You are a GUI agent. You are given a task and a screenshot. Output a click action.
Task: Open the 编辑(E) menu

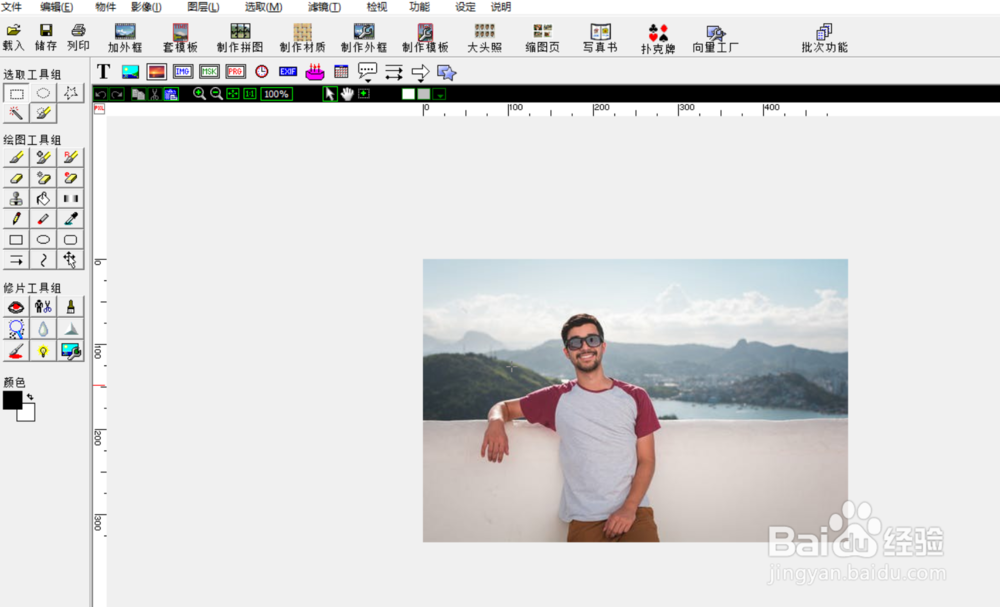(x=56, y=7)
